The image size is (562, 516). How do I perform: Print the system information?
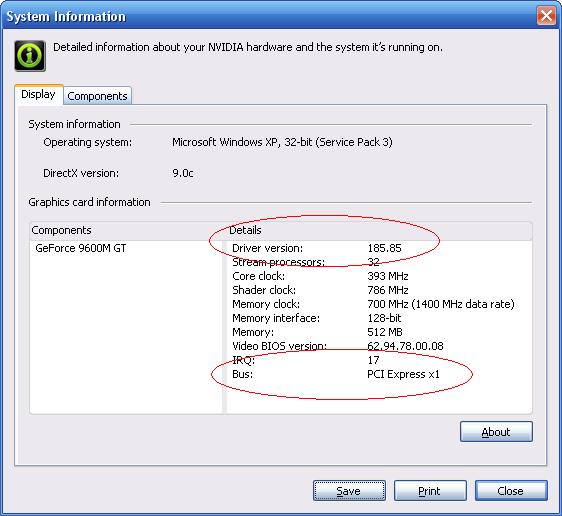(x=430, y=491)
